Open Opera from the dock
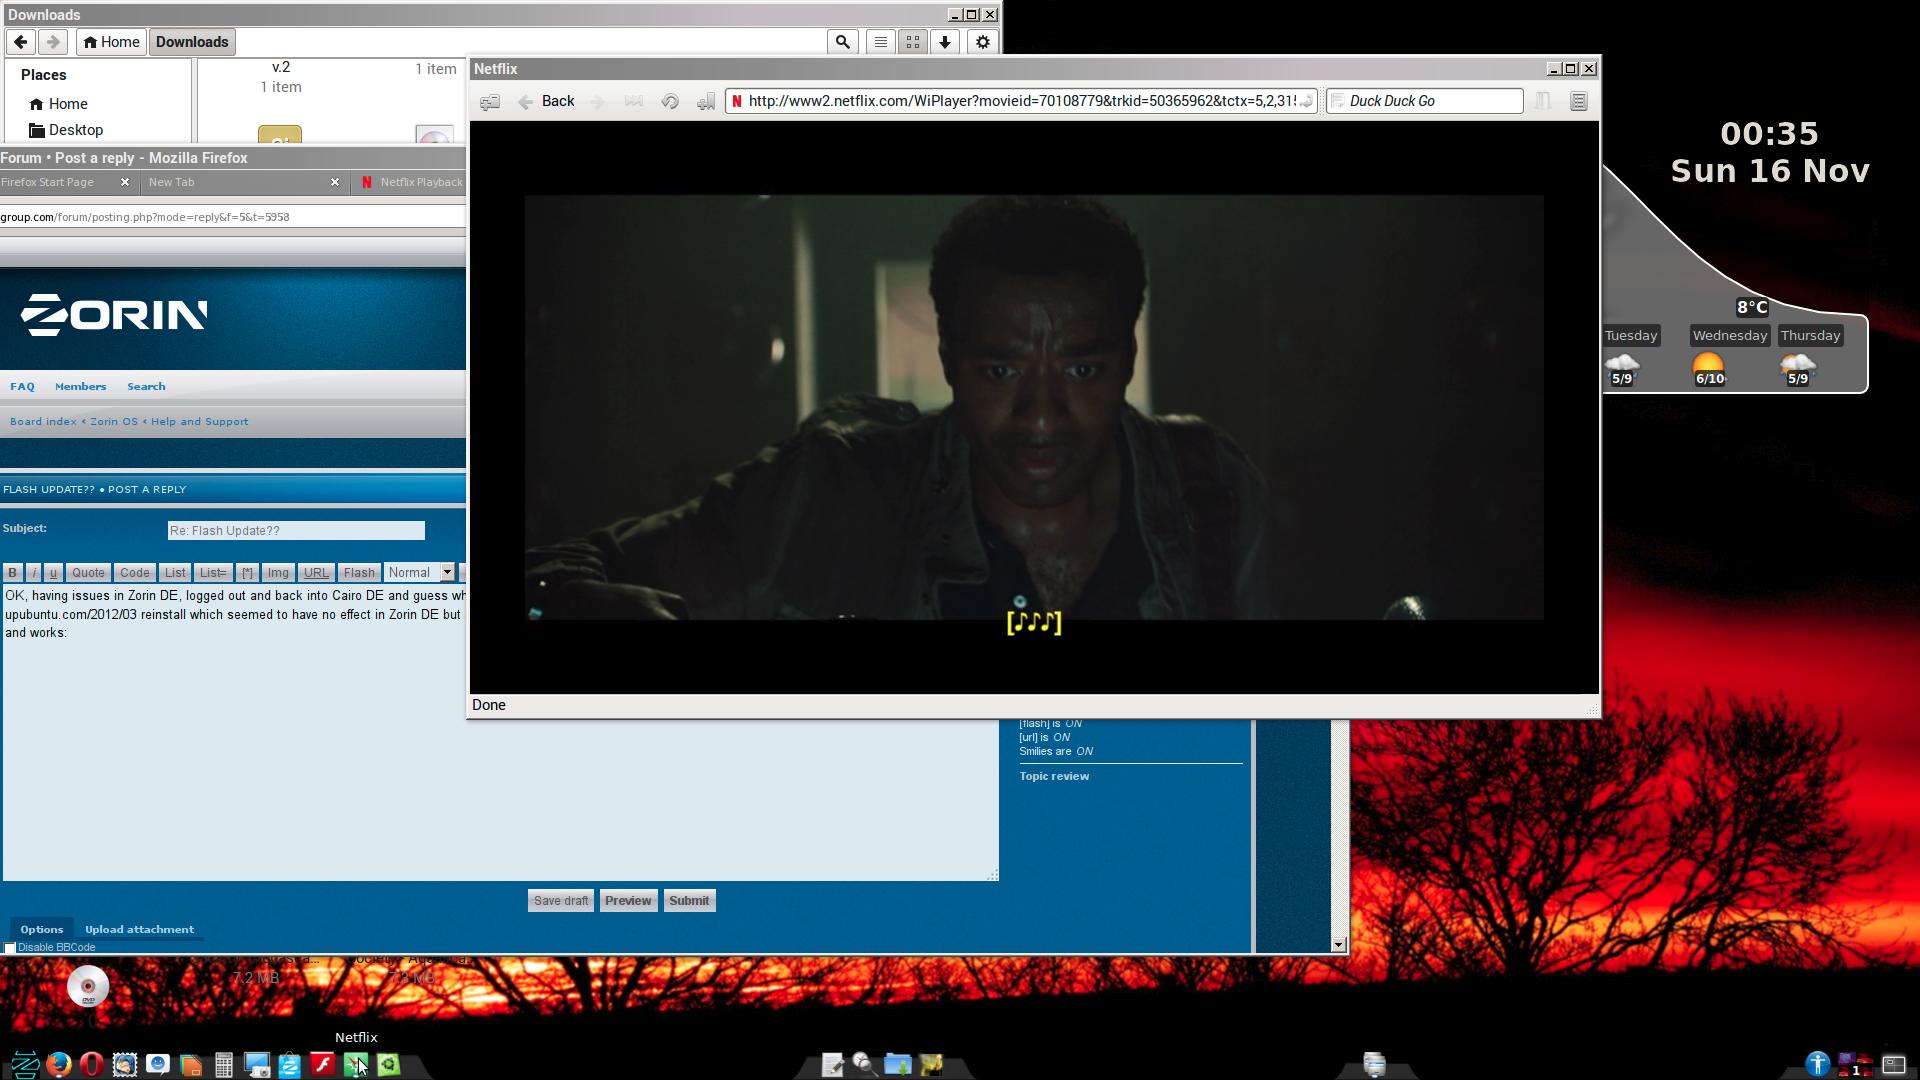This screenshot has height=1080, width=1920. [x=91, y=1064]
